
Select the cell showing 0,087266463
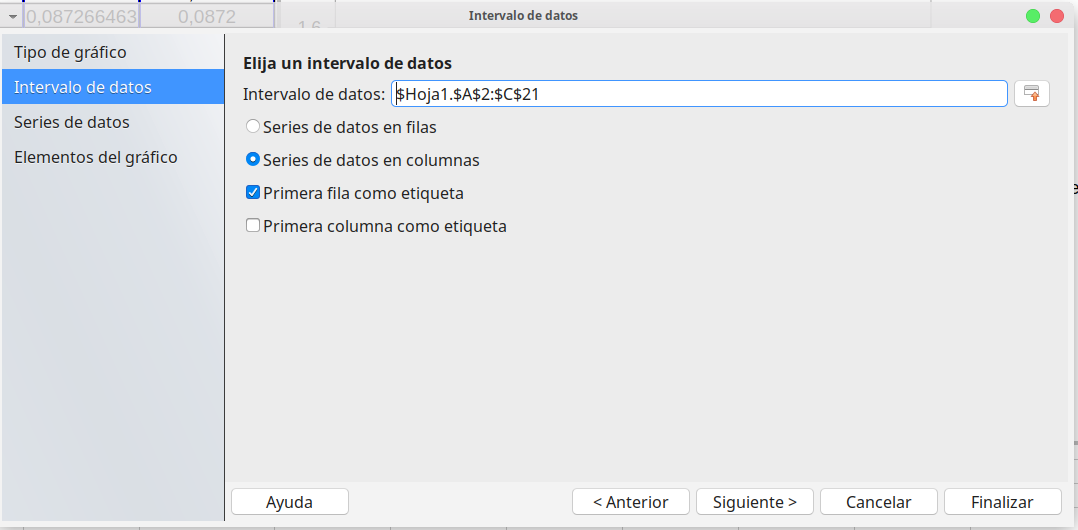pyautogui.click(x=81, y=16)
